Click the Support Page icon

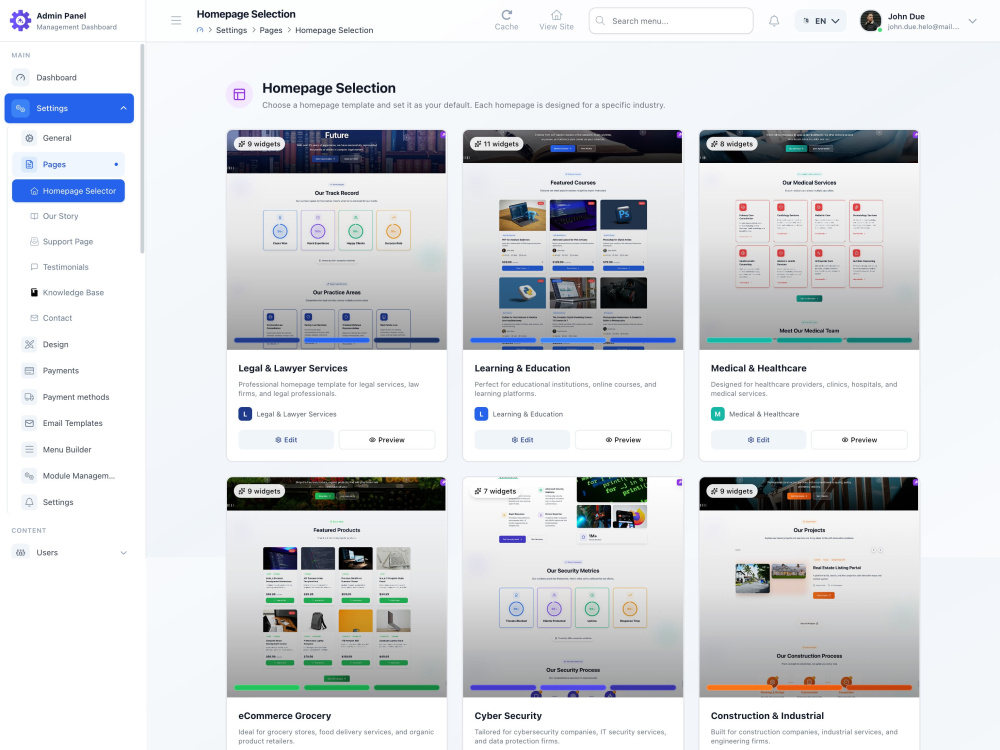(x=34, y=242)
